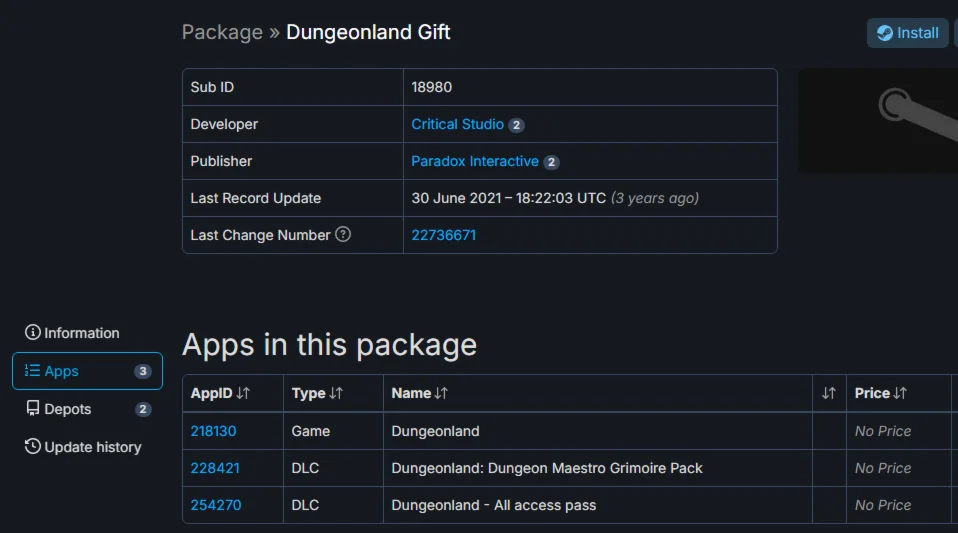Open change number 22736671 link
The width and height of the screenshot is (958, 533).
(443, 235)
